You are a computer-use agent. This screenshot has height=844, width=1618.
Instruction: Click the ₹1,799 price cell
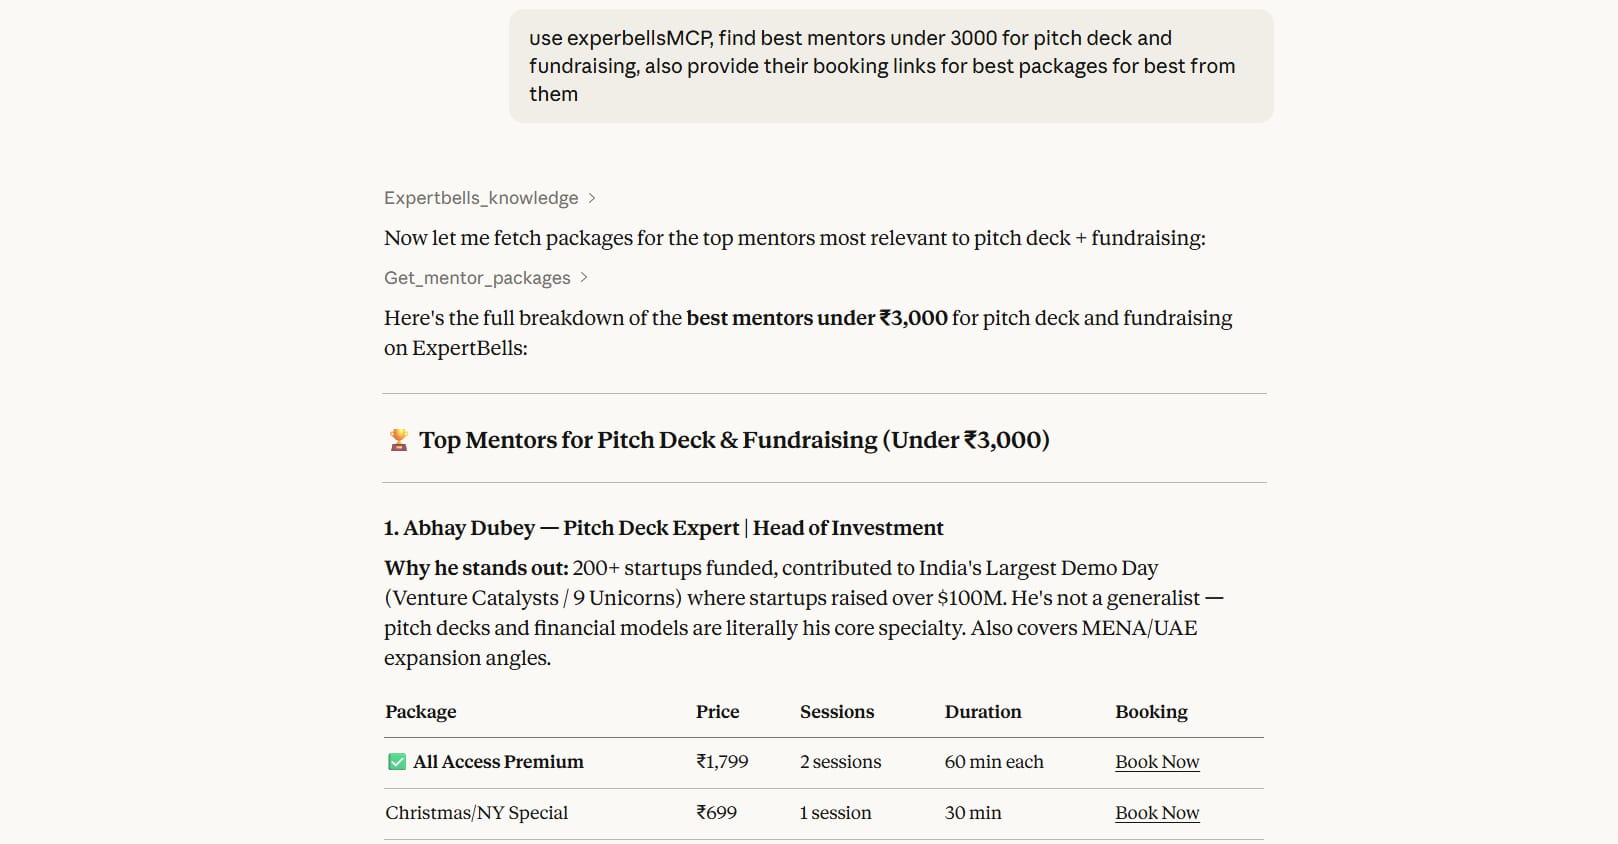[722, 762]
